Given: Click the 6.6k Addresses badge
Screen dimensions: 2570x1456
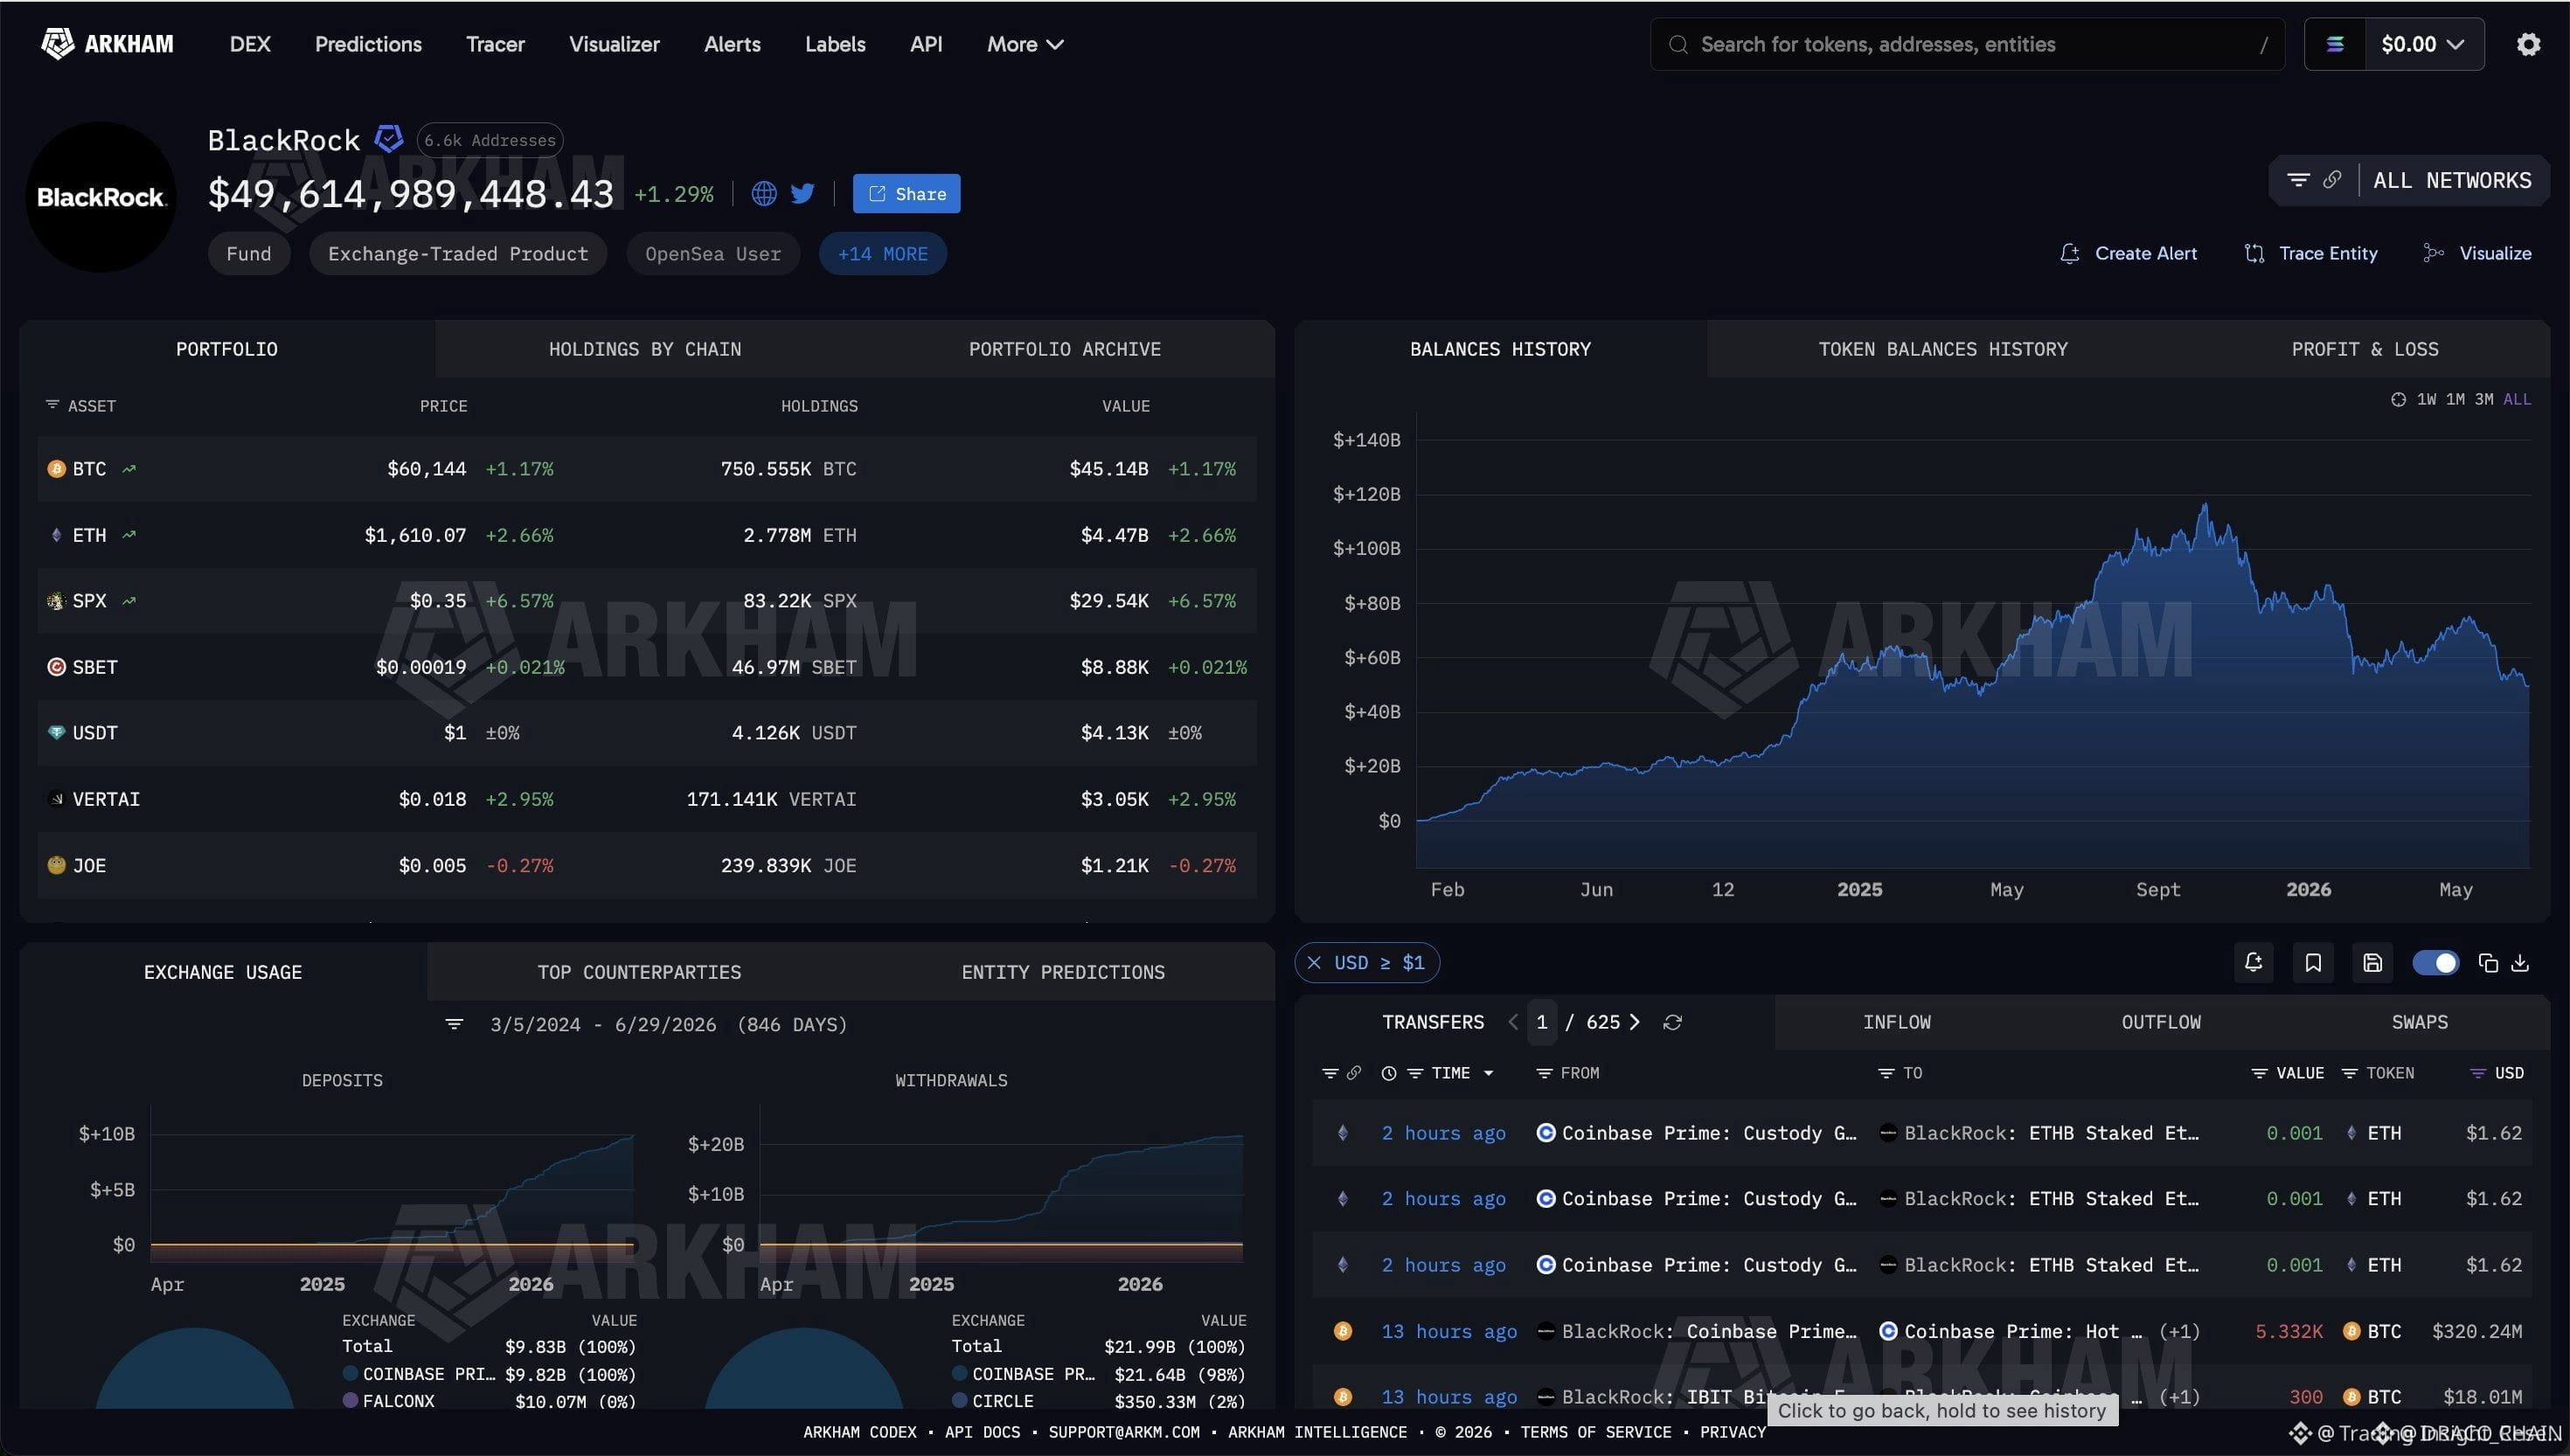Looking at the screenshot, I should point(490,140).
